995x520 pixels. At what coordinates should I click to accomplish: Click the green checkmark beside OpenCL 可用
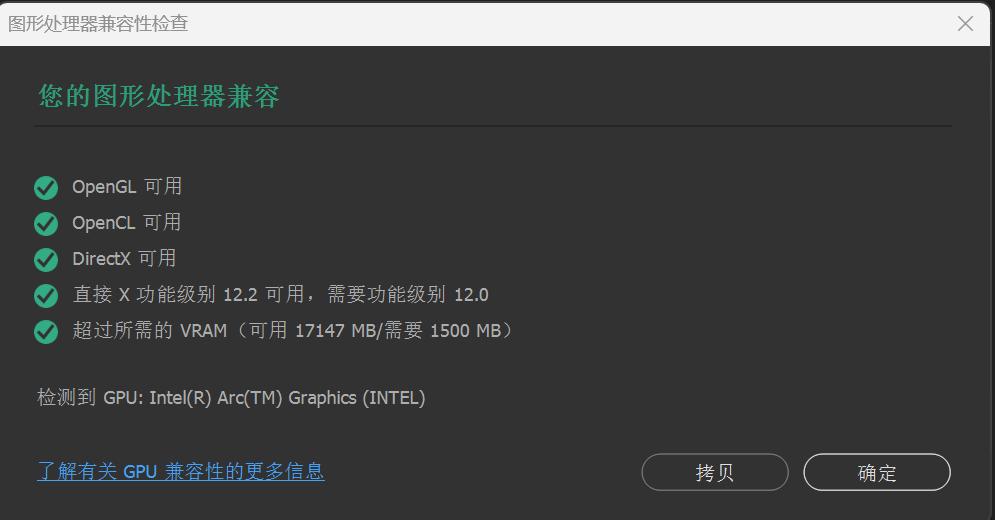46,223
